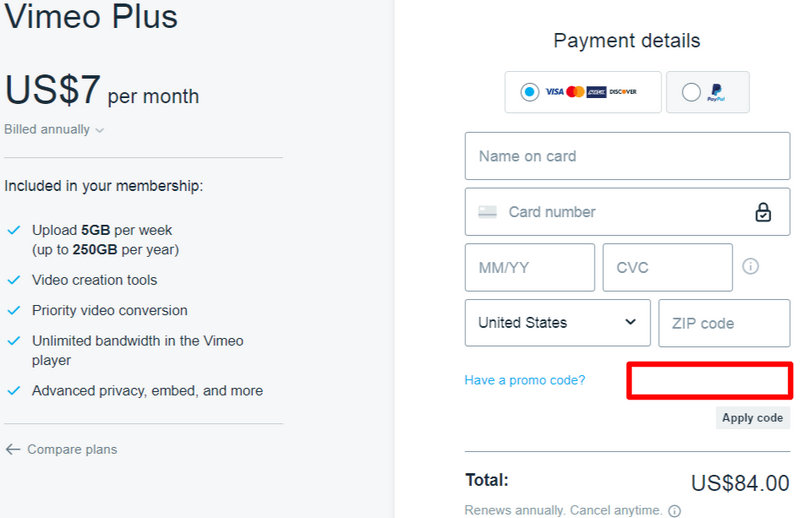Select the credit card payment radio button

[x=529, y=92]
